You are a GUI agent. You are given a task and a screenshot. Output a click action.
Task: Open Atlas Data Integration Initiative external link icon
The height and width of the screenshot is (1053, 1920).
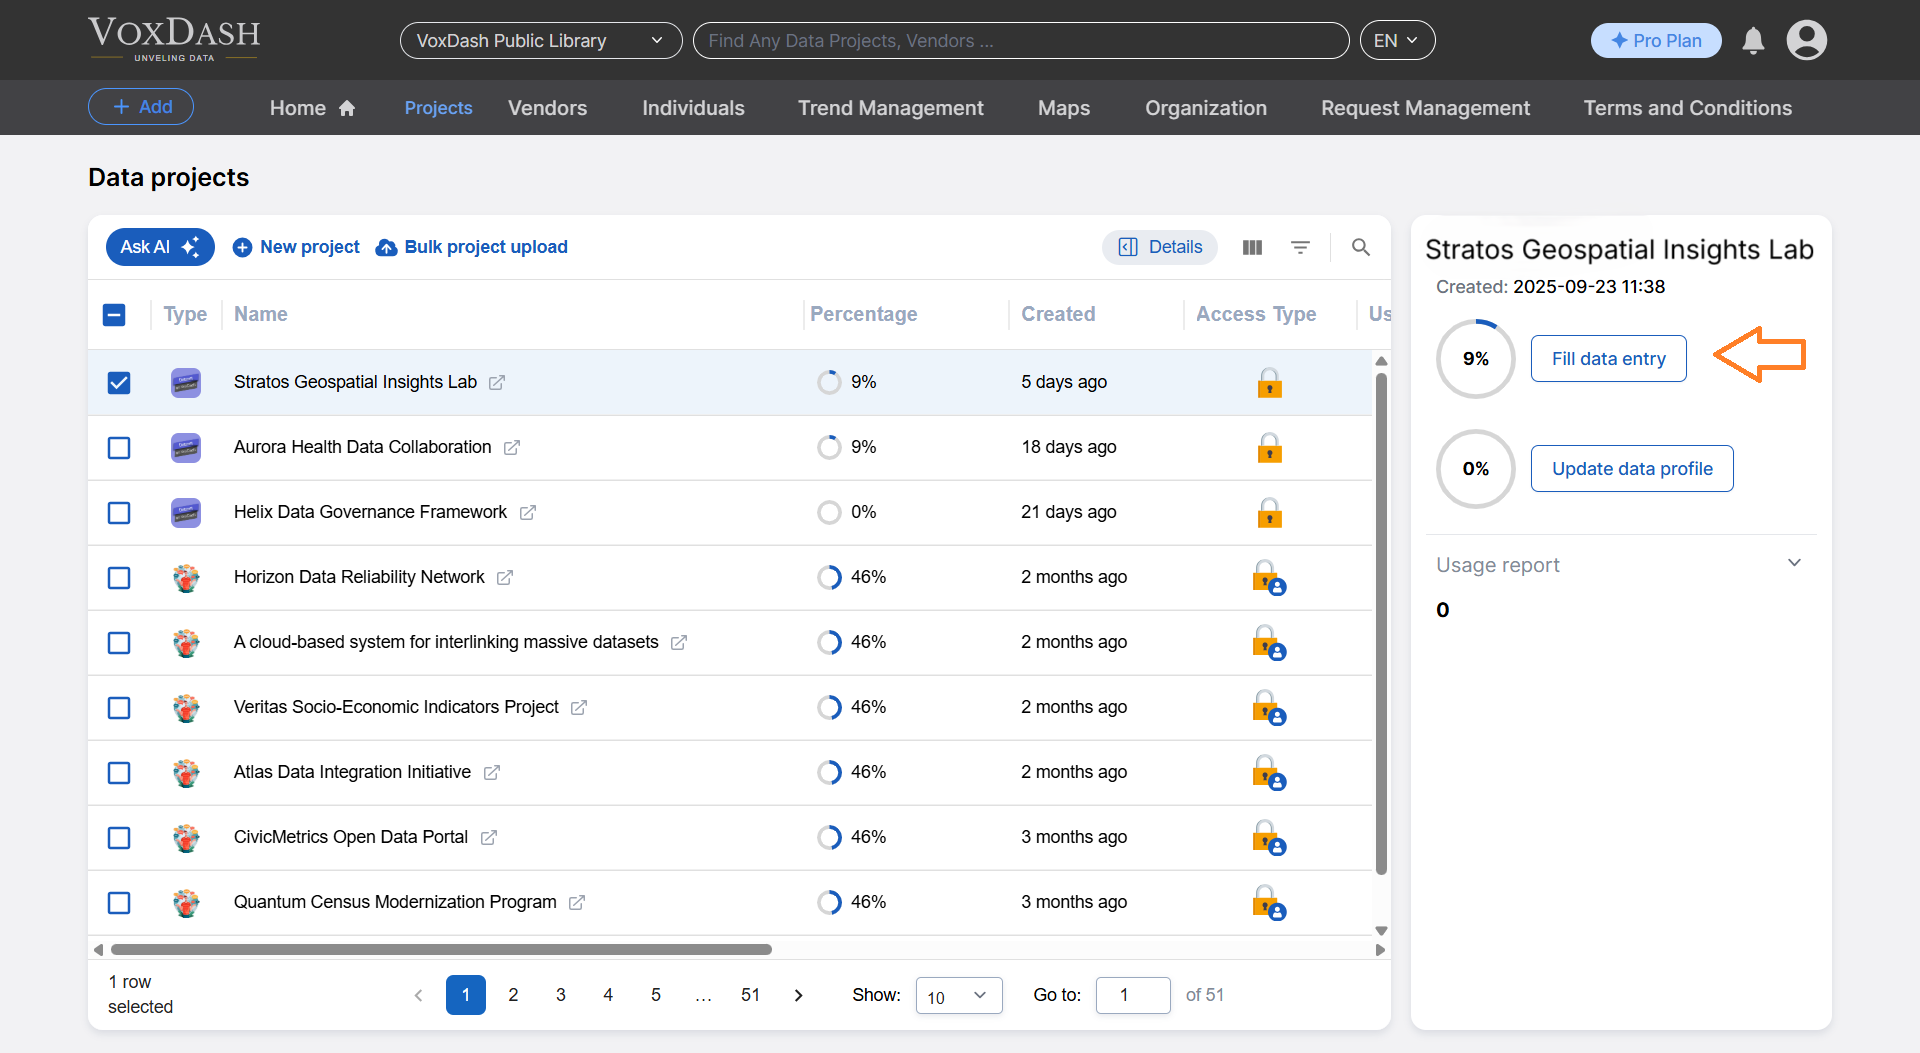point(492,773)
